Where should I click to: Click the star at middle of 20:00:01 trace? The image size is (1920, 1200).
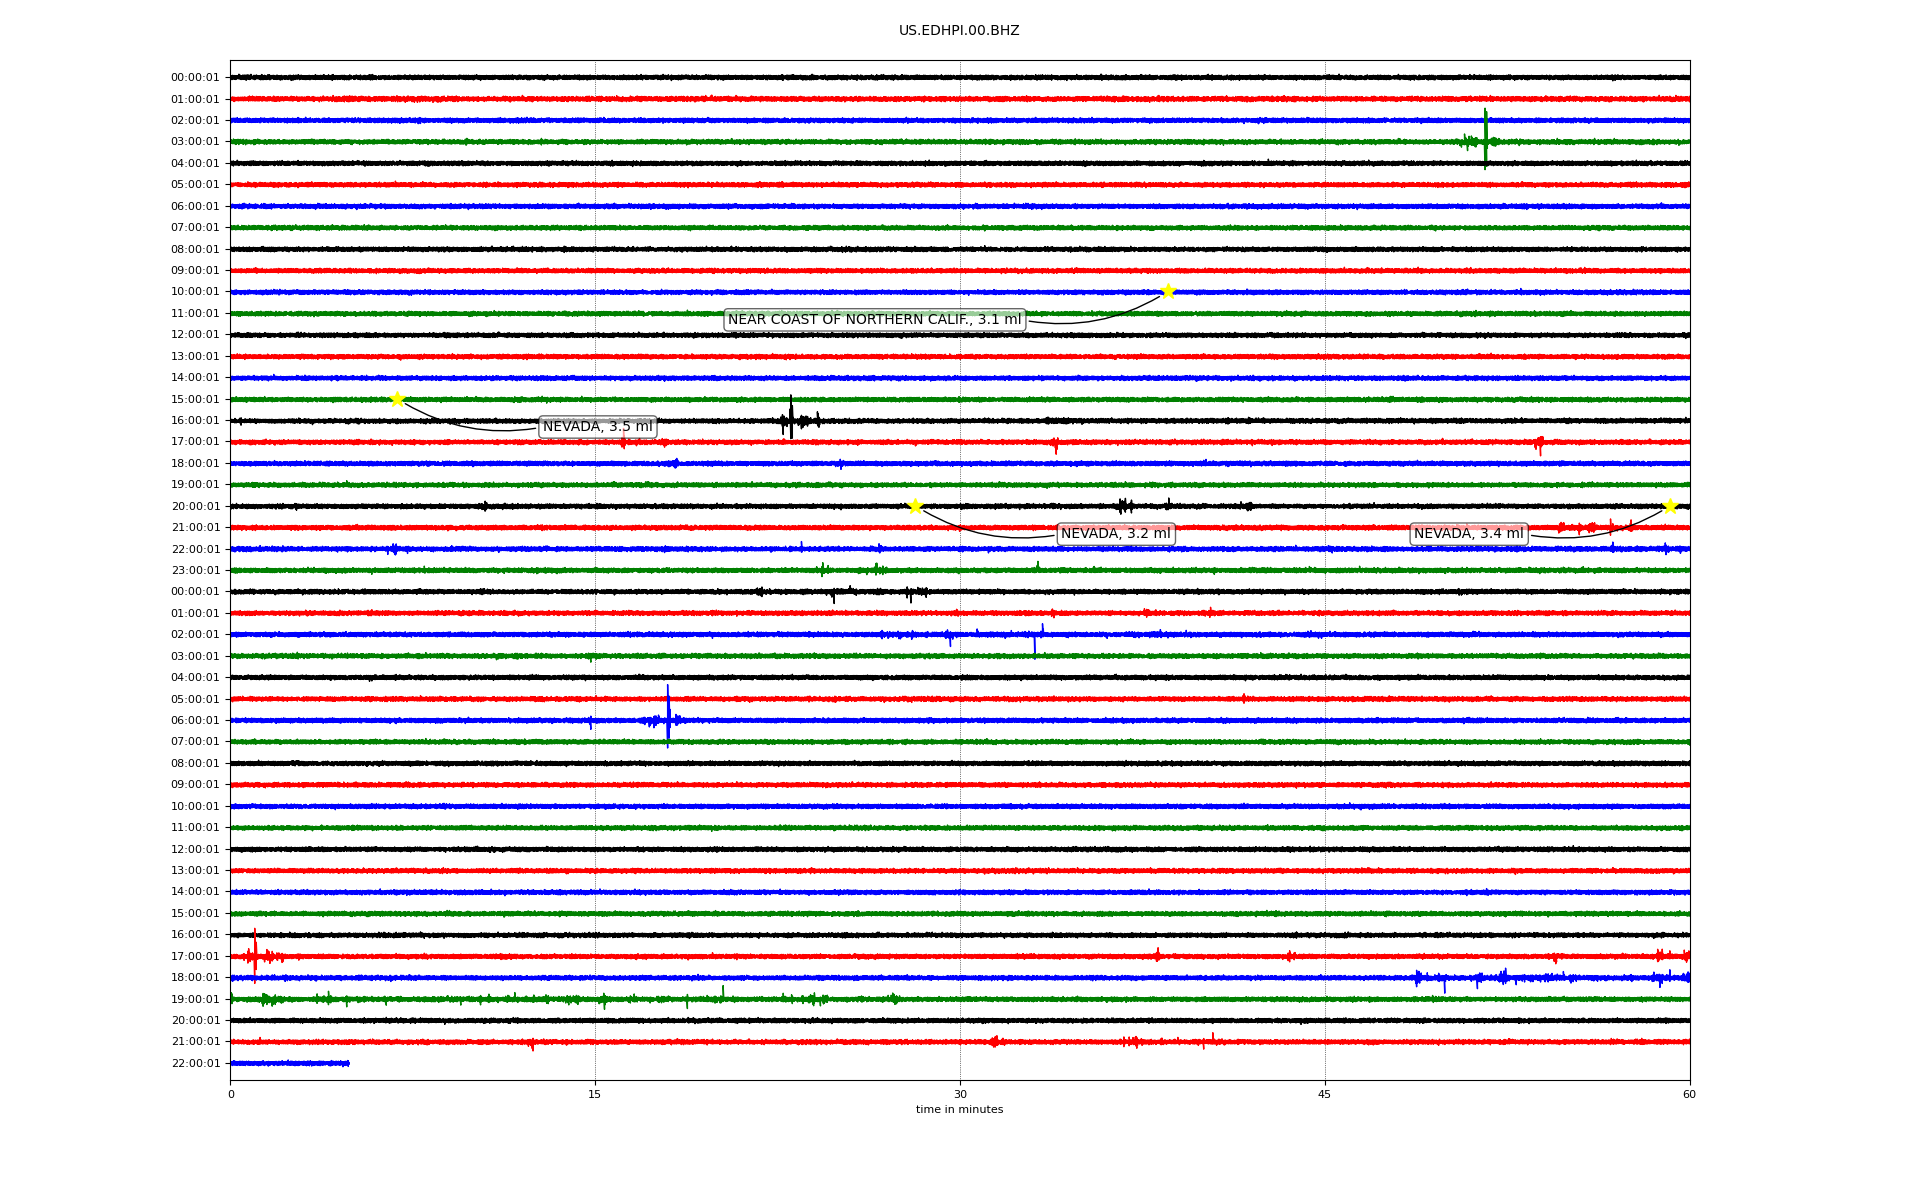point(915,506)
